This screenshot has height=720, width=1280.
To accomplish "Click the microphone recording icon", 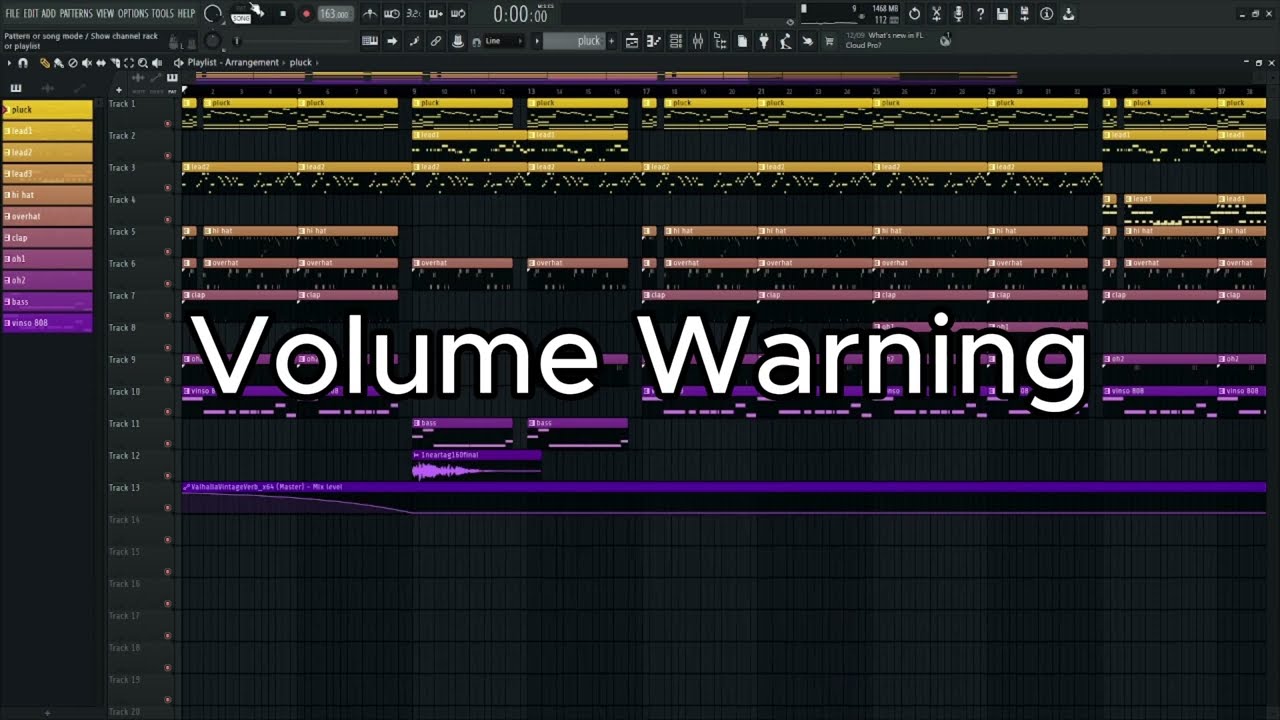I will point(958,14).
